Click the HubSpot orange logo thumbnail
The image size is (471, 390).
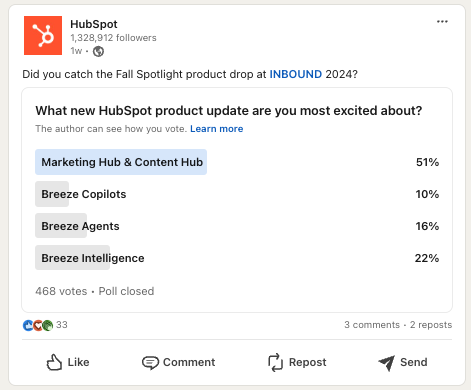43,35
